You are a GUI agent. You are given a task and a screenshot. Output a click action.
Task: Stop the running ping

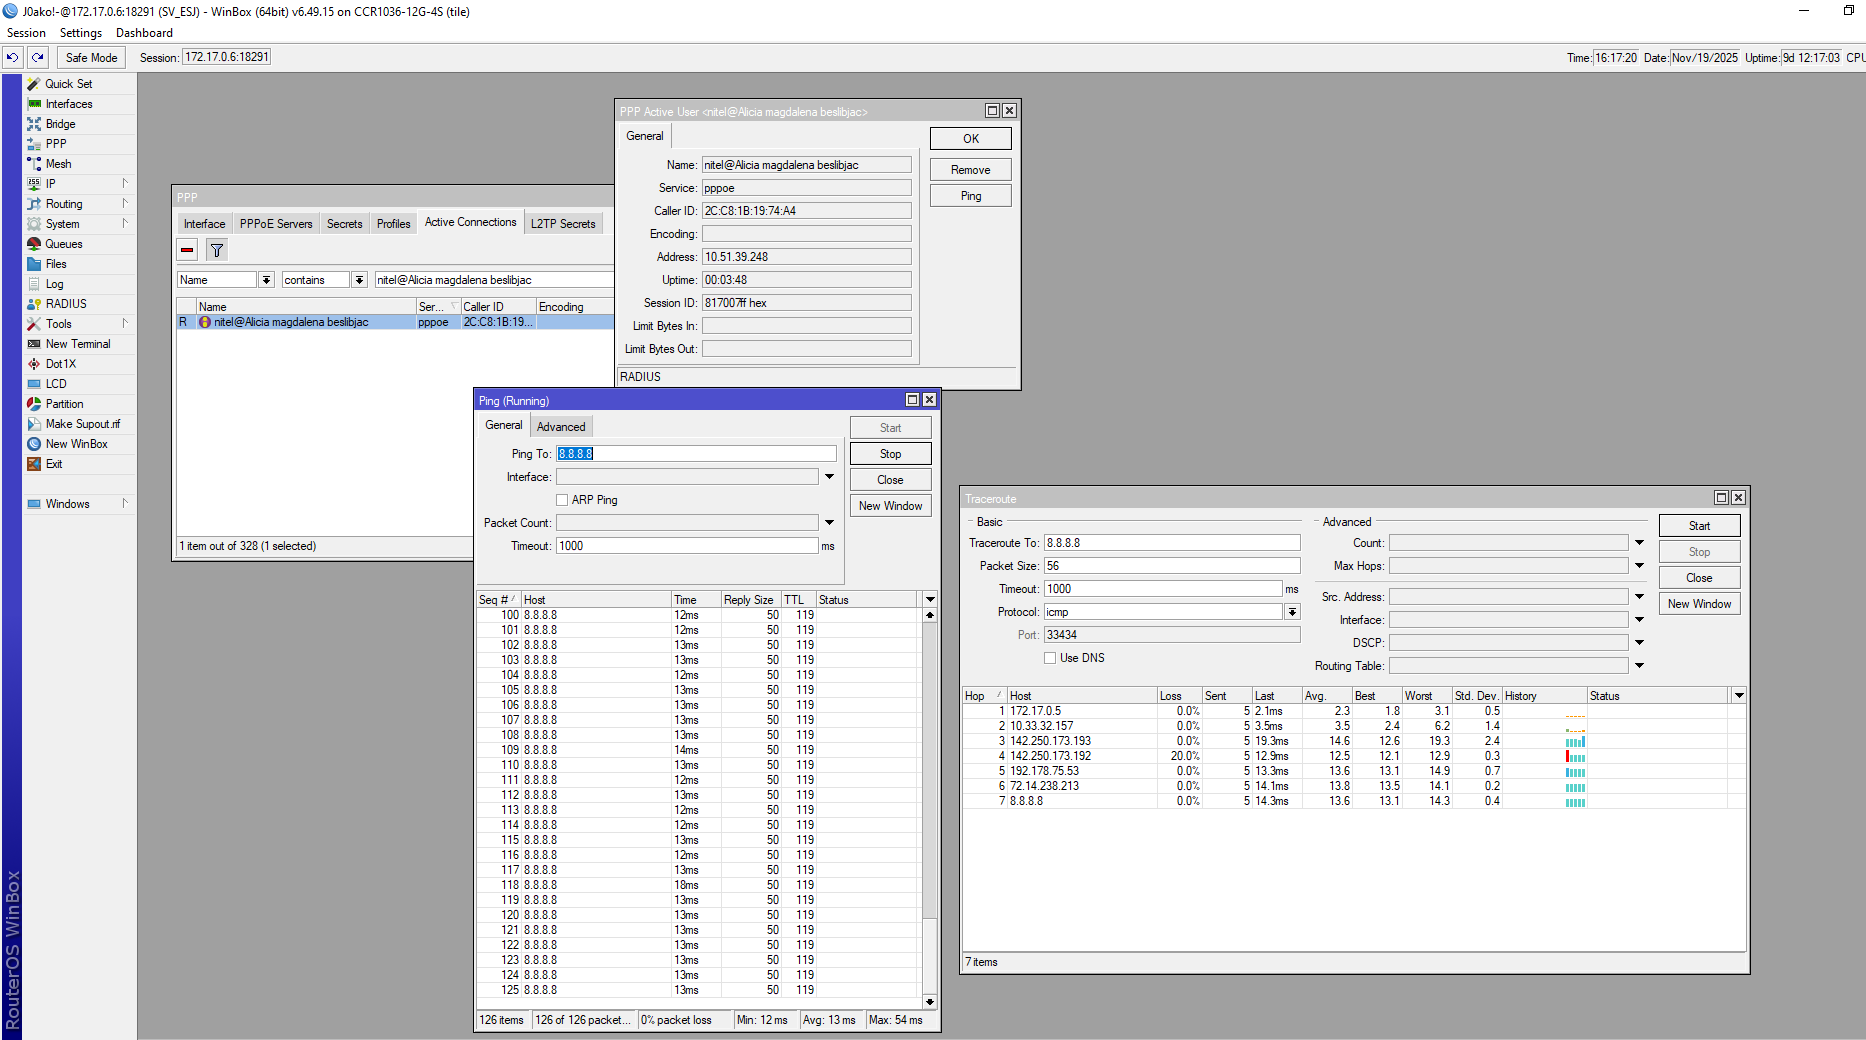890,454
